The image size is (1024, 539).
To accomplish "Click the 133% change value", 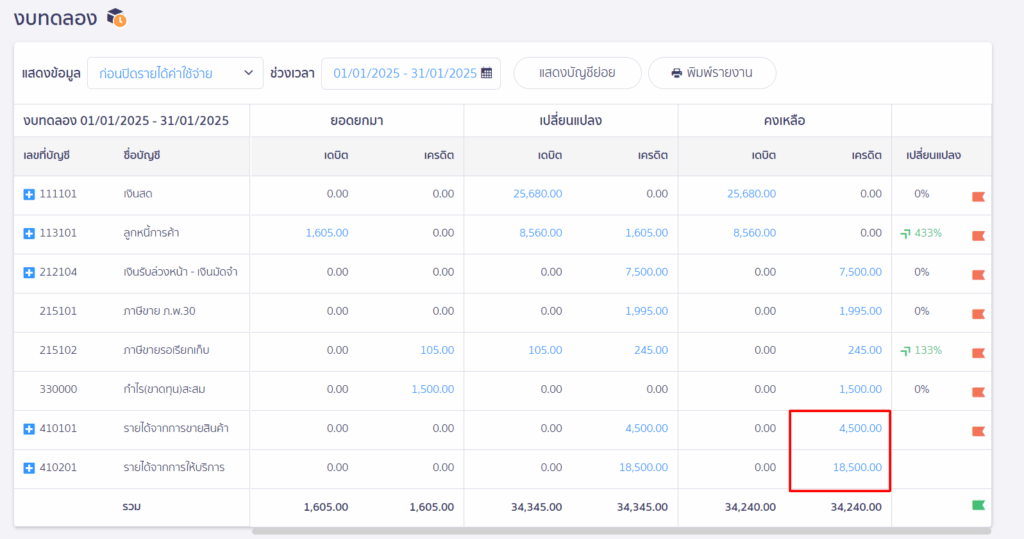I will (928, 350).
